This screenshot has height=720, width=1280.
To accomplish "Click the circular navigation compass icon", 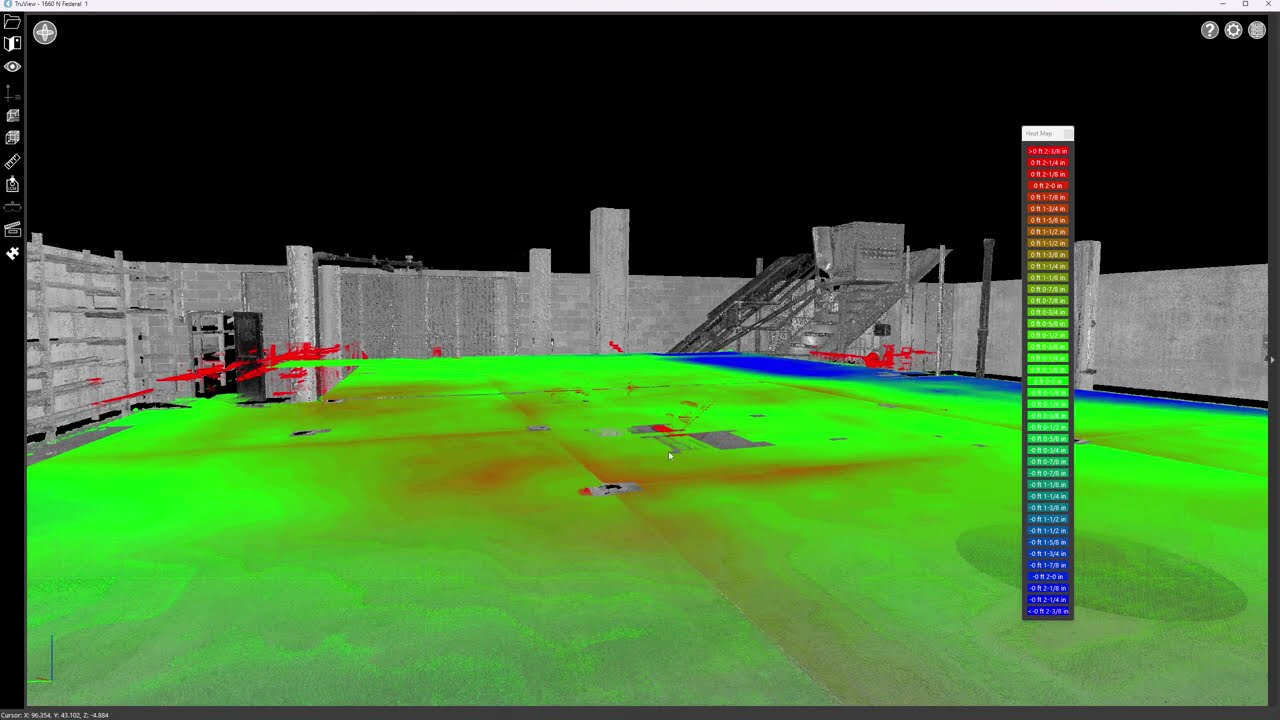I will point(45,32).
